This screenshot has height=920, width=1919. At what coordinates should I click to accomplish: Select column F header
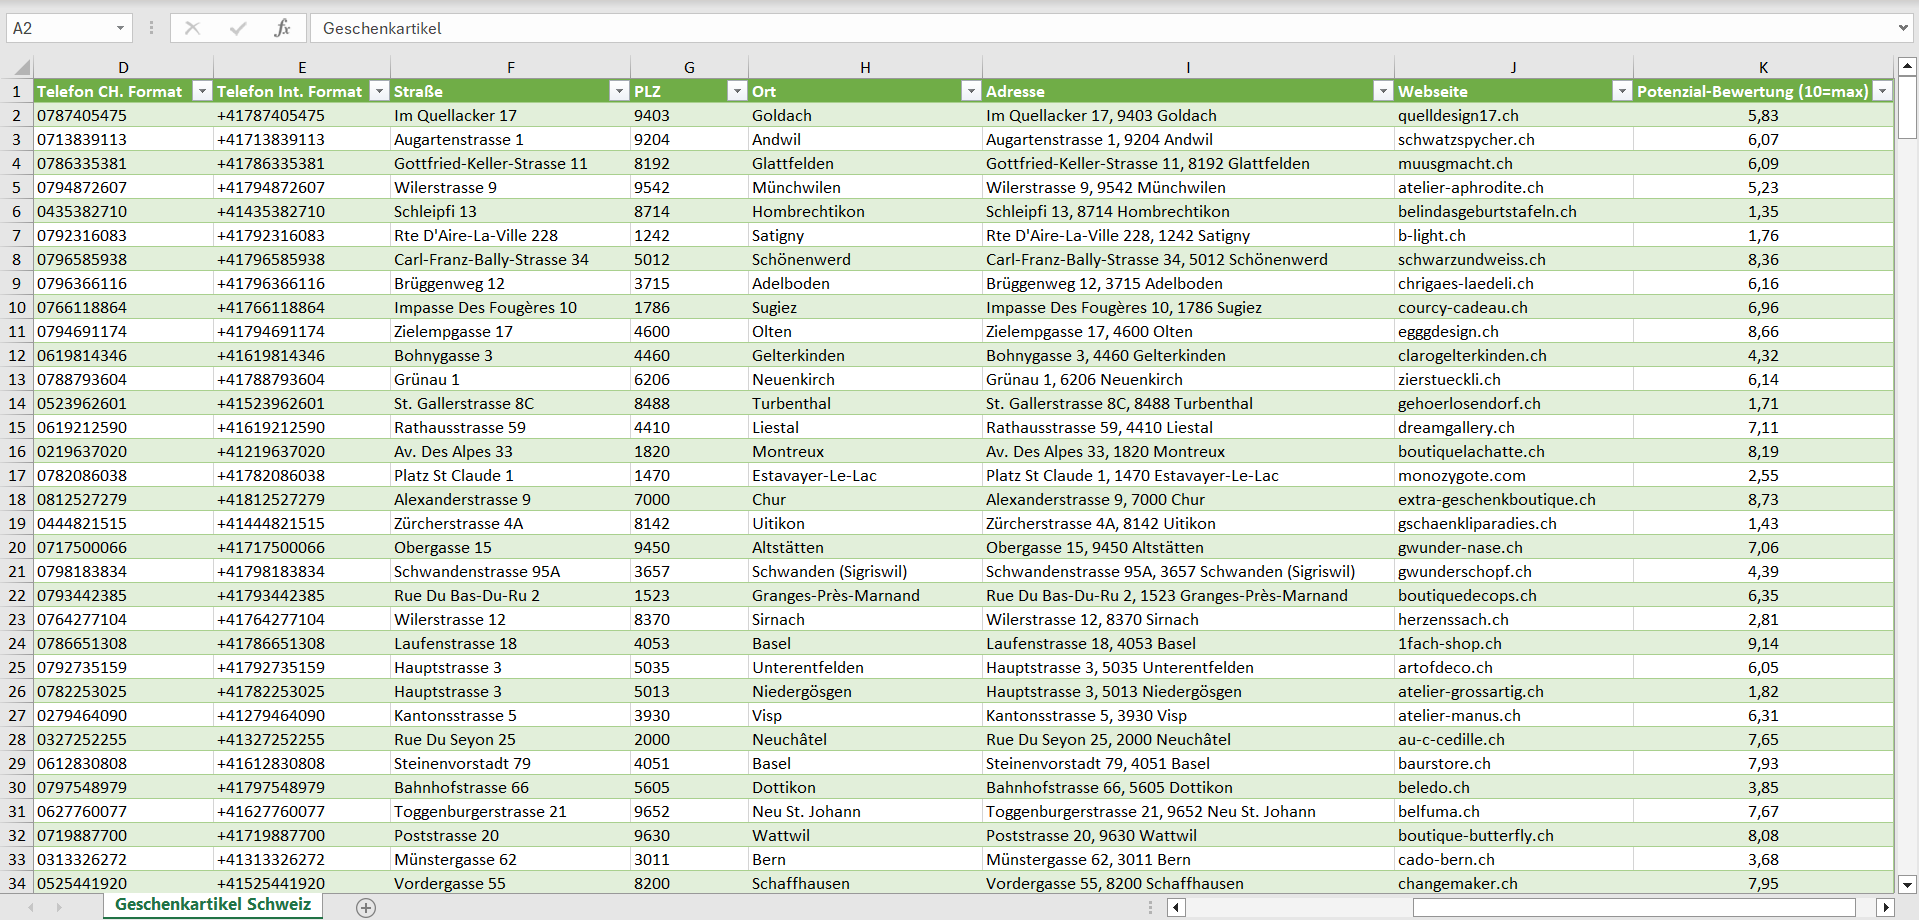(510, 68)
